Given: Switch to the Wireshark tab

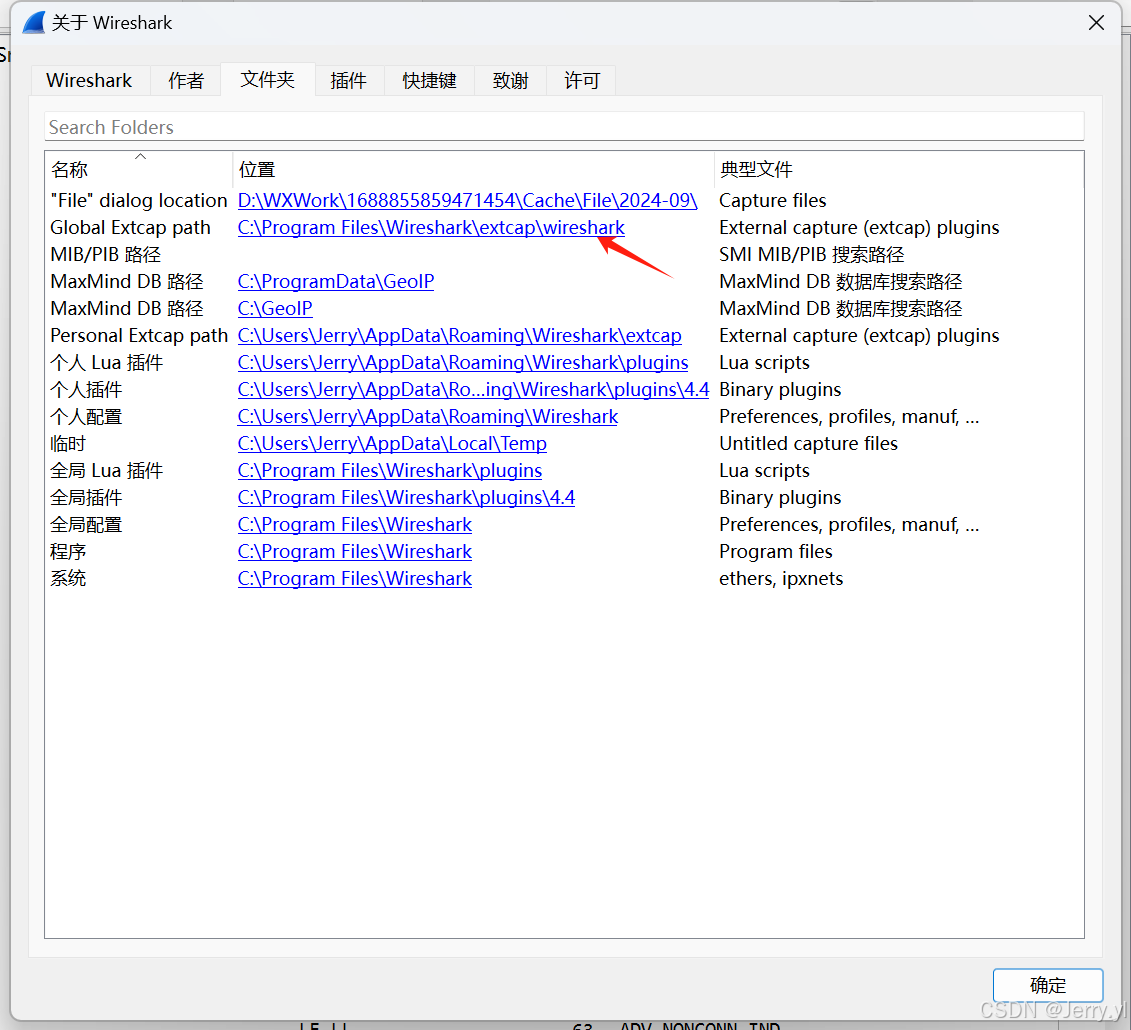Looking at the screenshot, I should (89, 80).
